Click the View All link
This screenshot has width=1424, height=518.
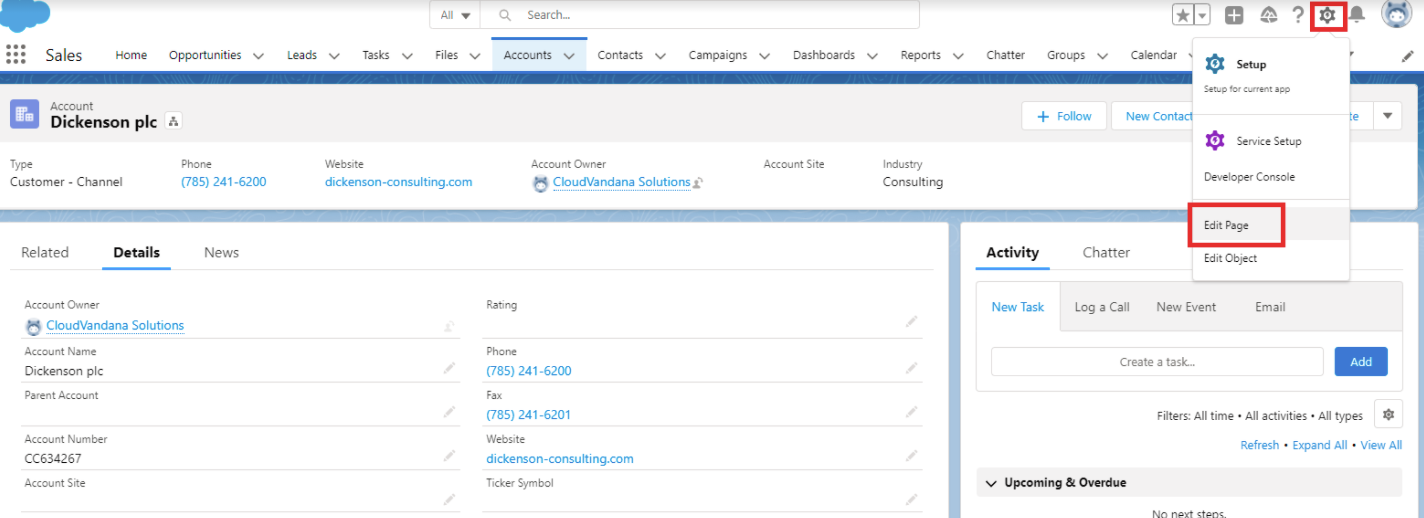click(x=1381, y=445)
